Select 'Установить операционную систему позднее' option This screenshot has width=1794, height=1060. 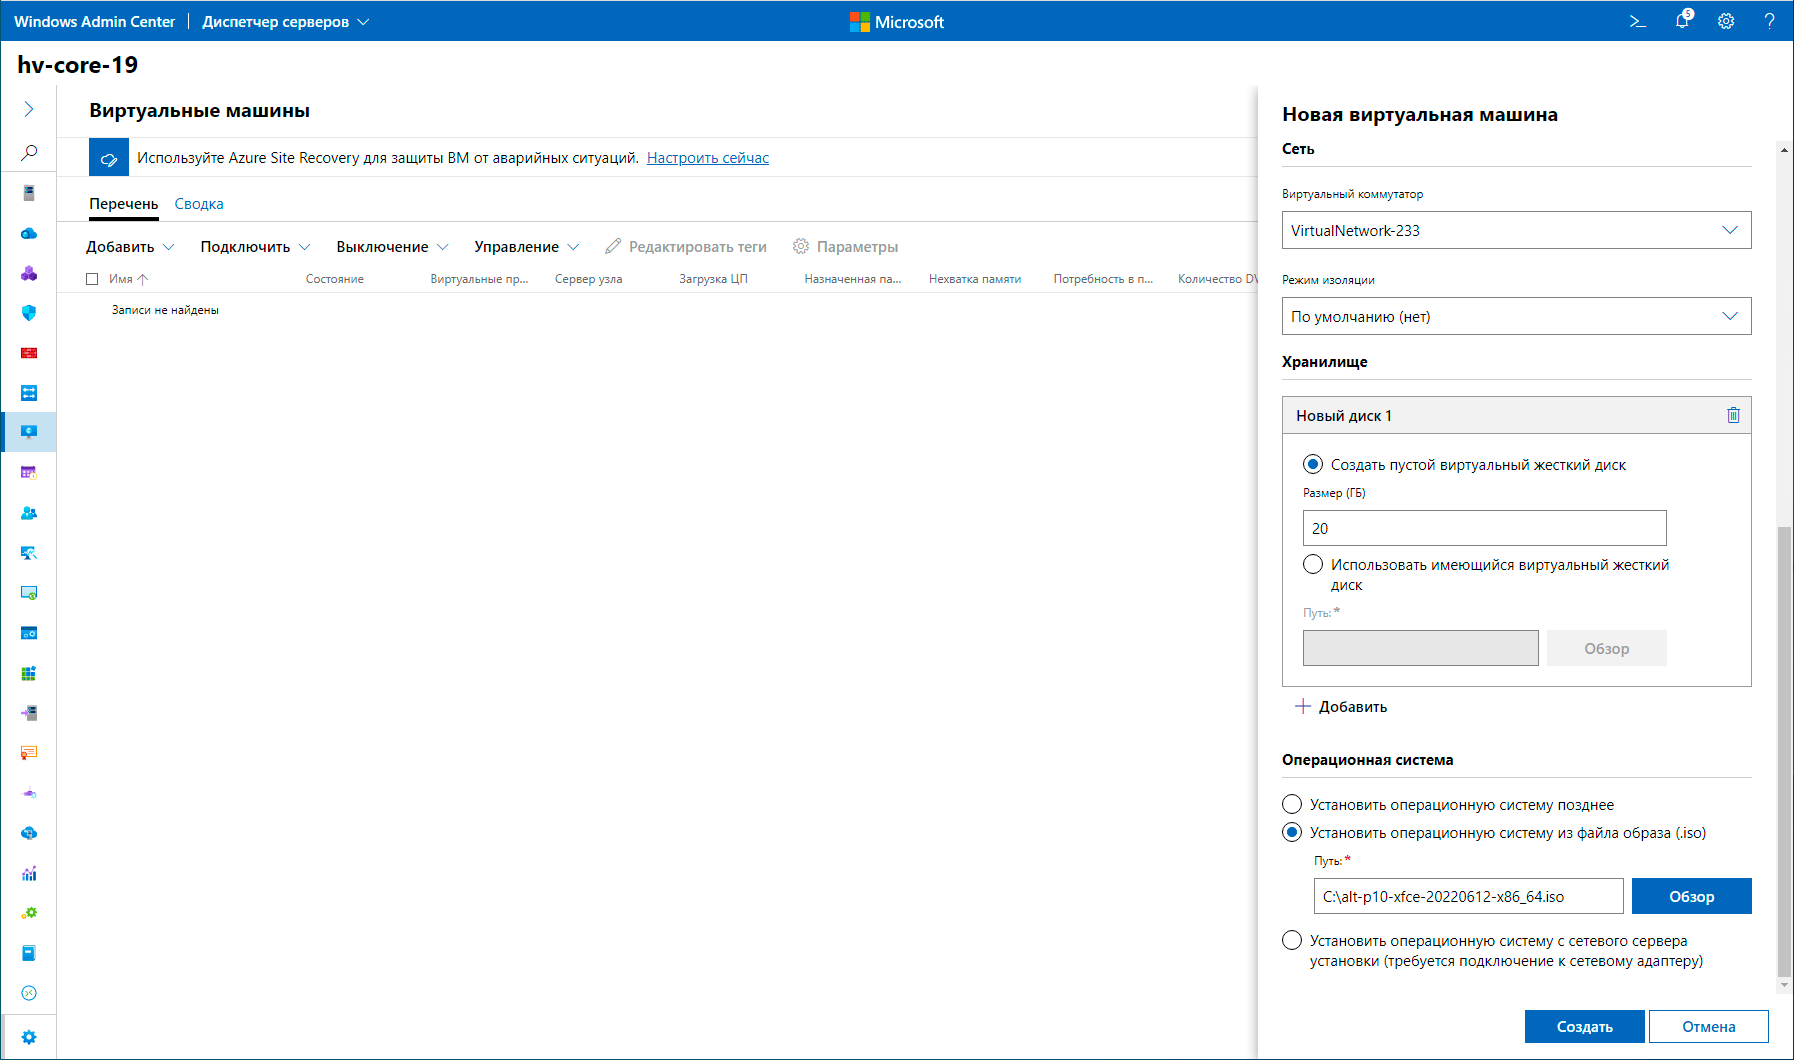pyautogui.click(x=1292, y=805)
